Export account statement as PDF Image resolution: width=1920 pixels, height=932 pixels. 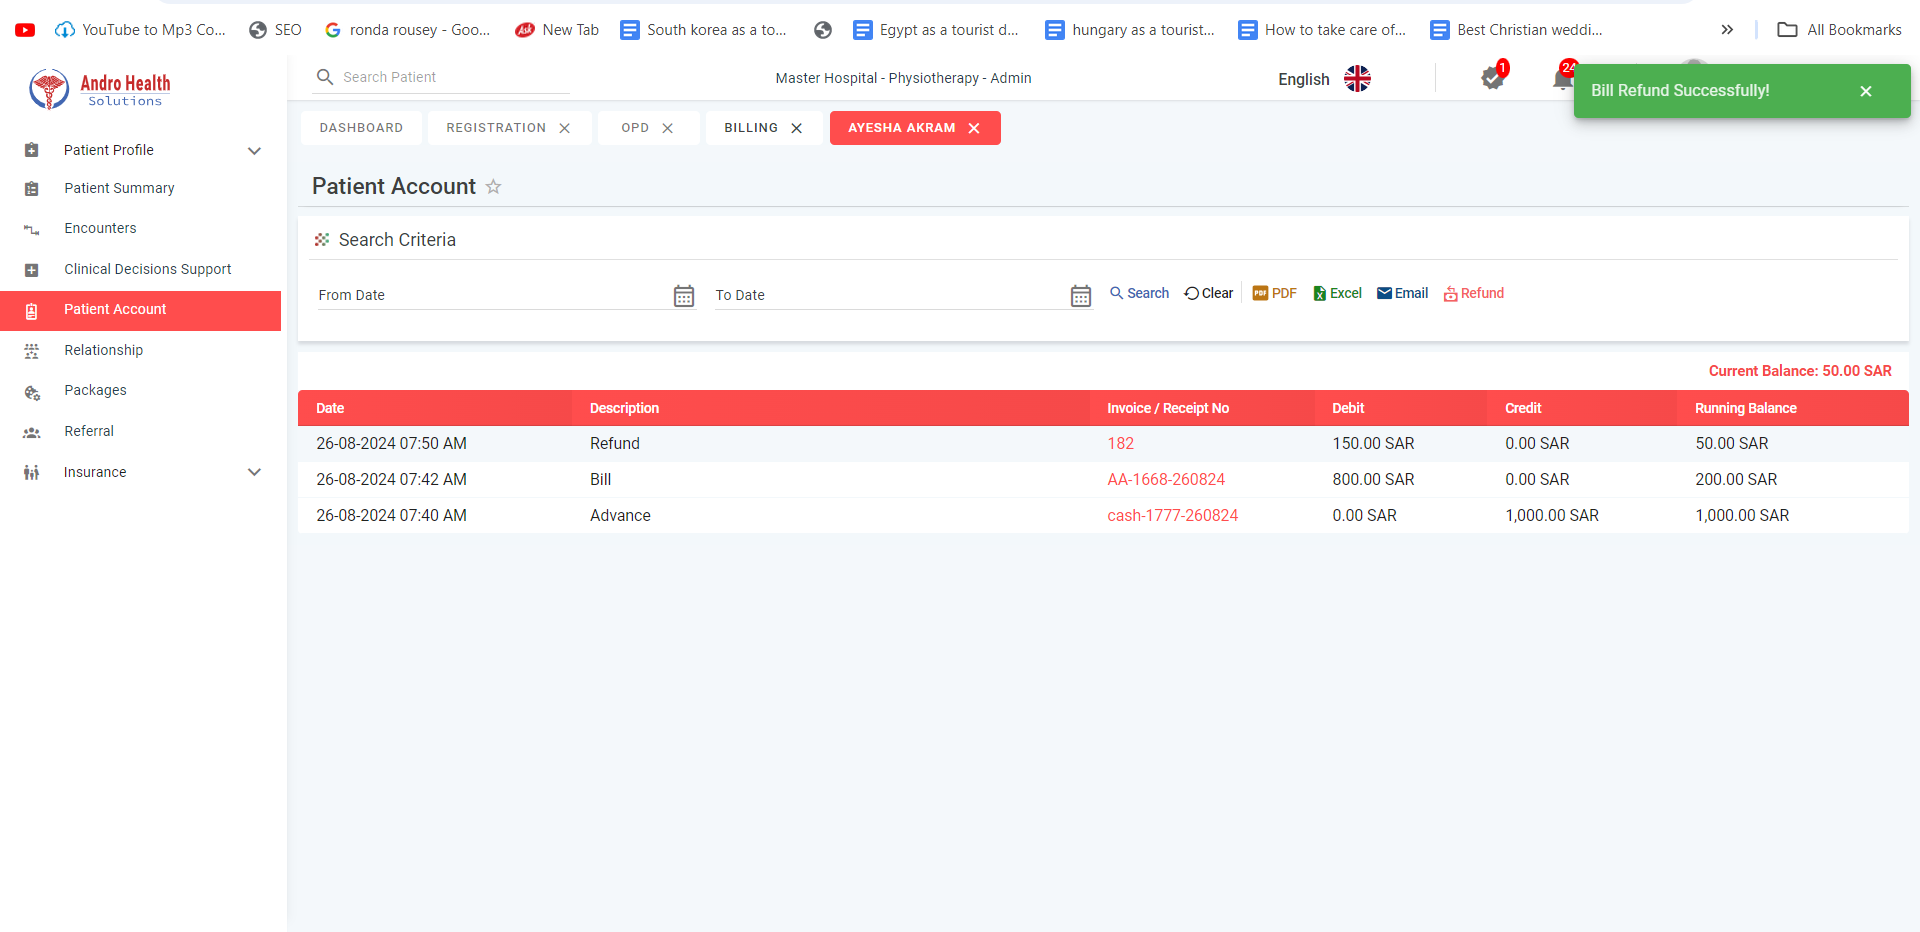tap(1274, 293)
